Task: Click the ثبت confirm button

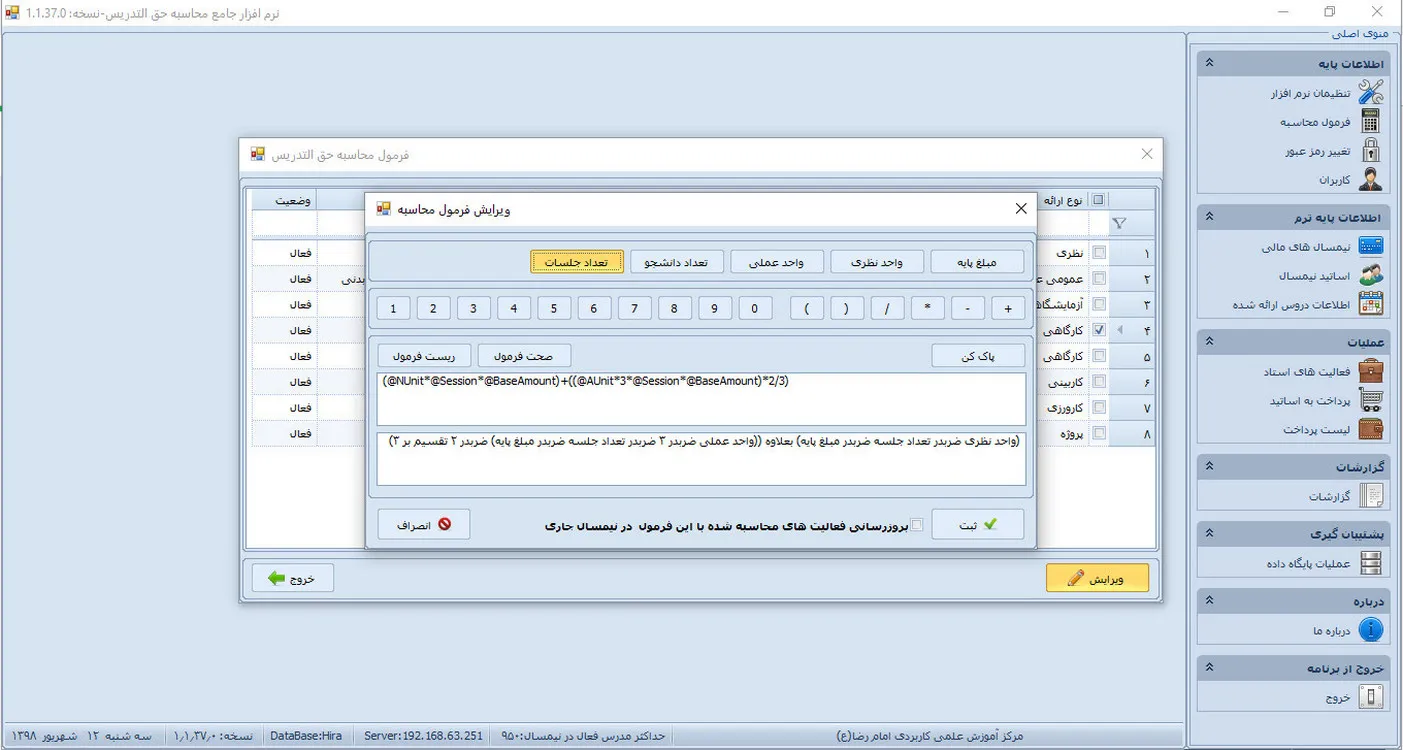Action: click(977, 524)
